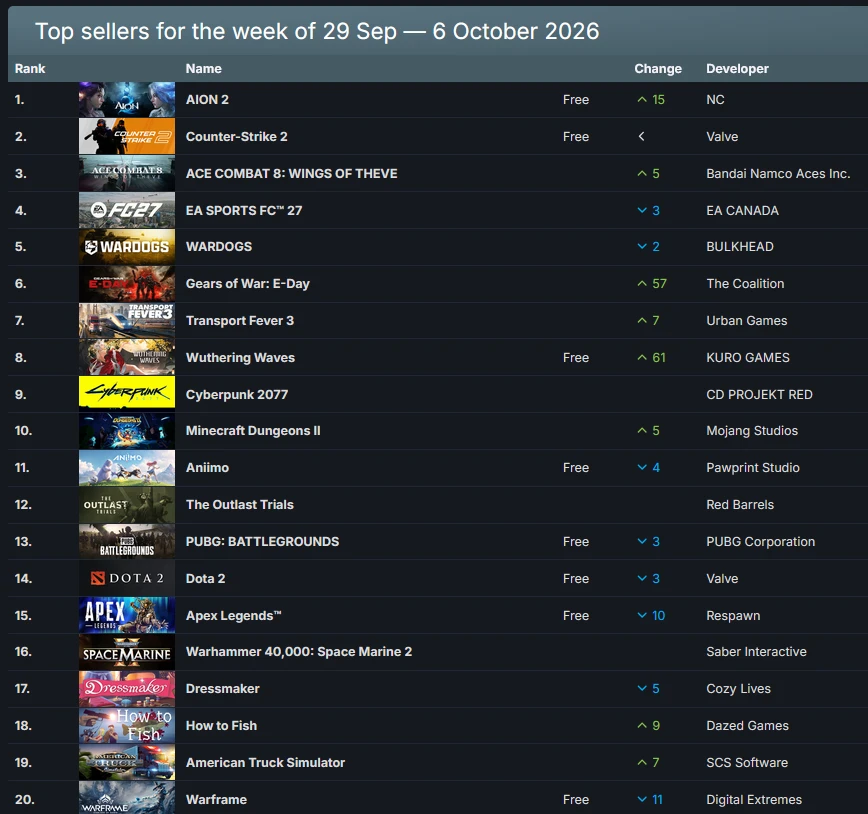868x814 pixels.
Task: Click the DOTA 2 logo thumbnail
Action: 127,578
